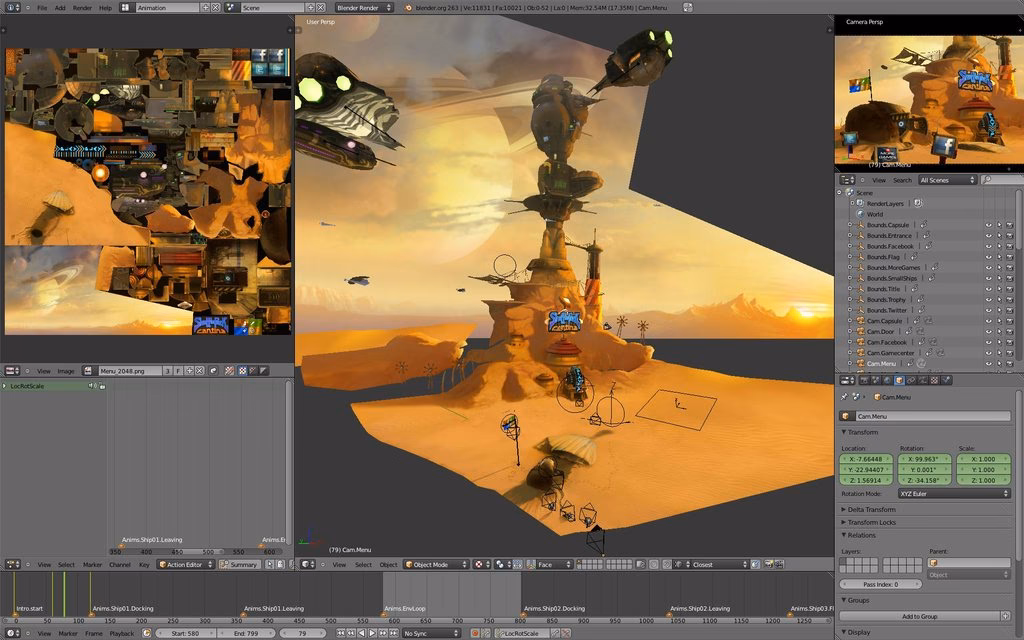Toggle selectability arrow for Cam.Gamecenter
1024x640 pixels.
999,353
